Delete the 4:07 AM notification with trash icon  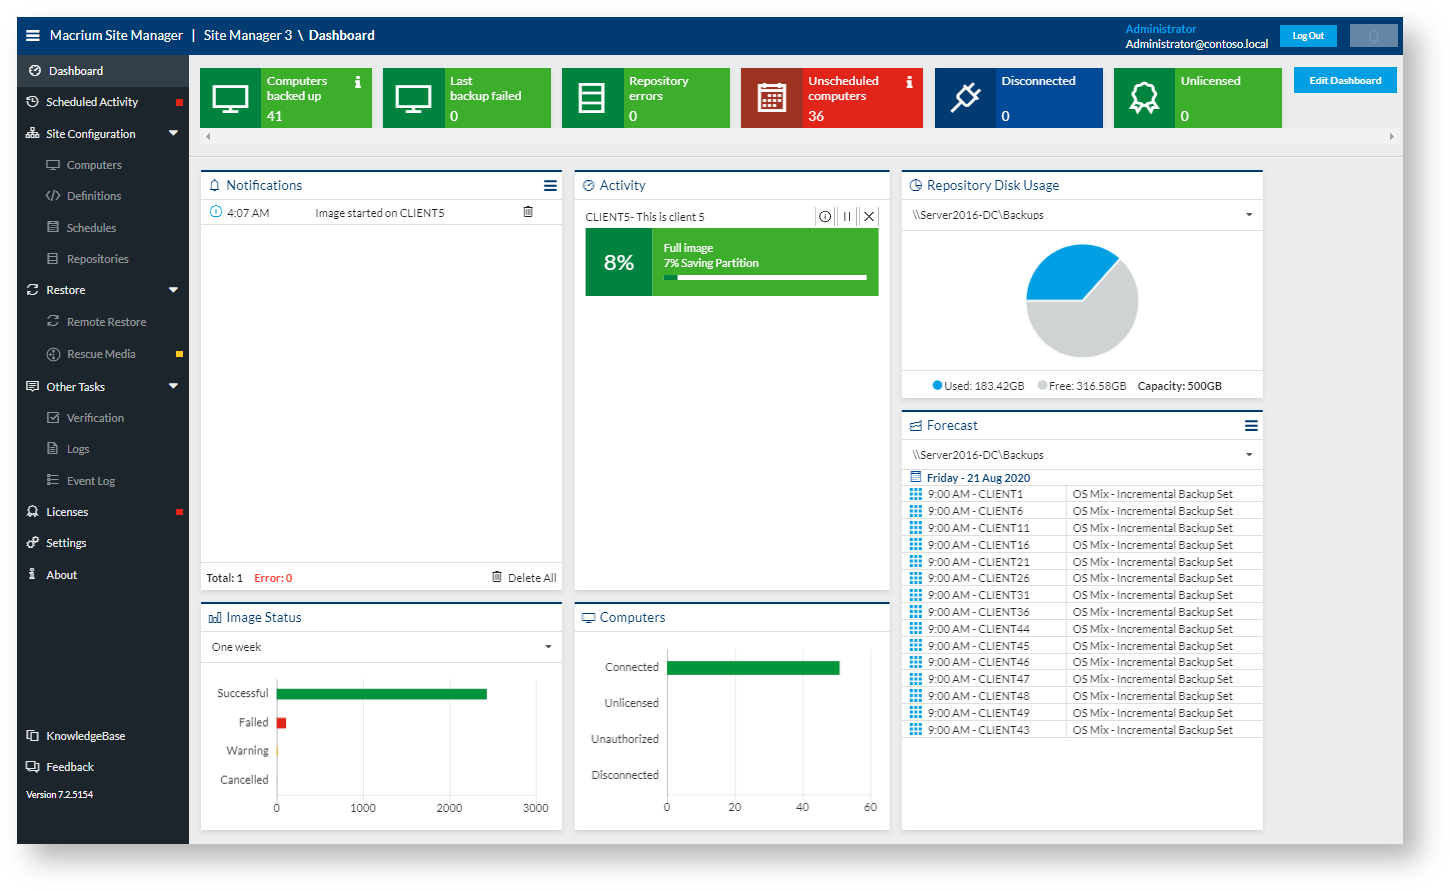point(528,212)
